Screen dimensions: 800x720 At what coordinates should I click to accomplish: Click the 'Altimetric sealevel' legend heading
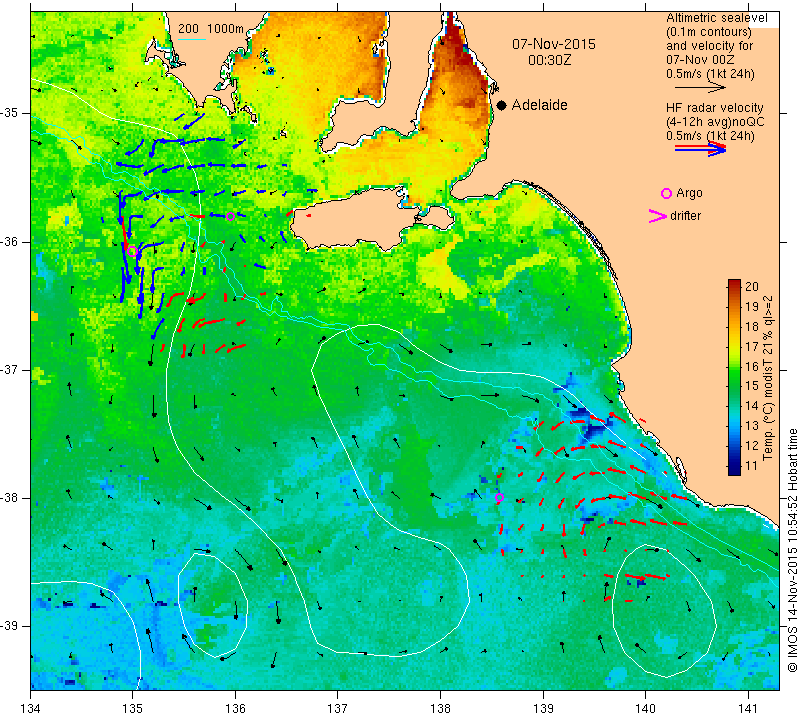716,18
